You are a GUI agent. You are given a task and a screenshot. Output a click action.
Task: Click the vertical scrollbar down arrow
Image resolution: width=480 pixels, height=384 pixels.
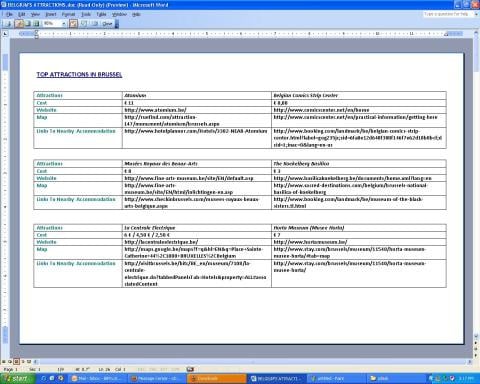(x=476, y=336)
